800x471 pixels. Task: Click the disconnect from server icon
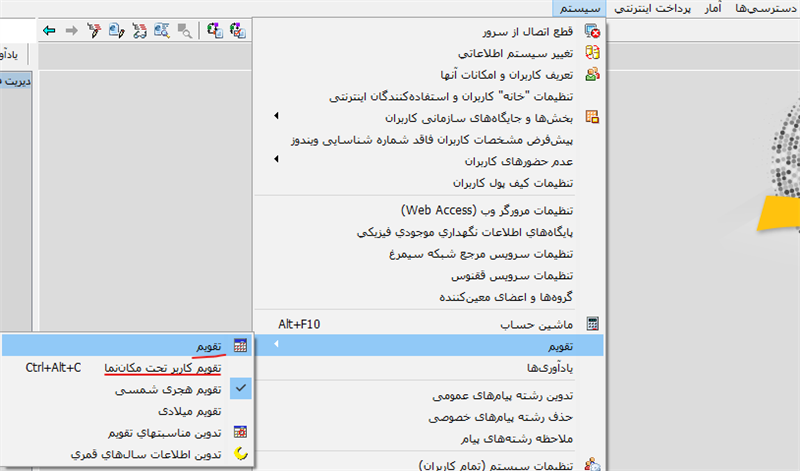pyautogui.click(x=592, y=30)
